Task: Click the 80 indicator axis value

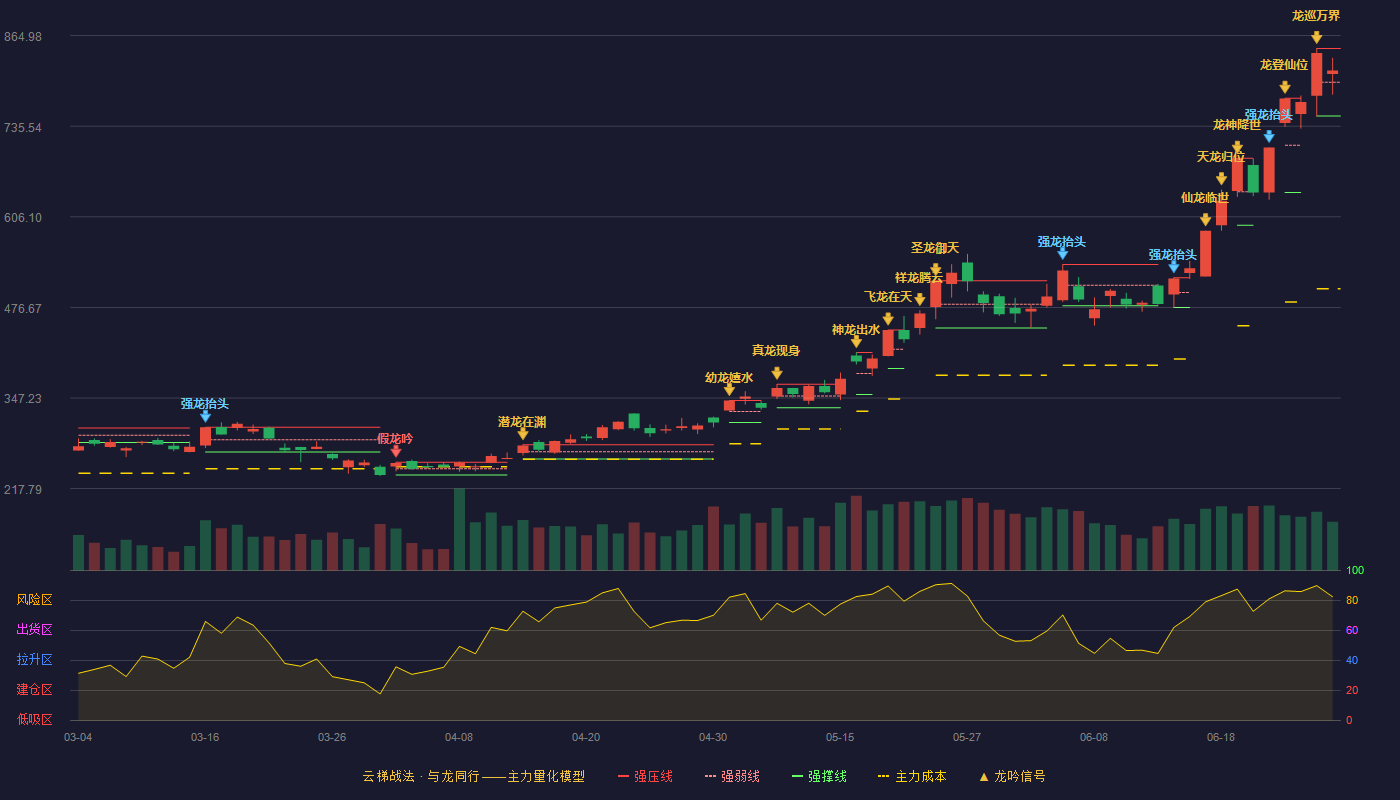Action: [1351, 601]
